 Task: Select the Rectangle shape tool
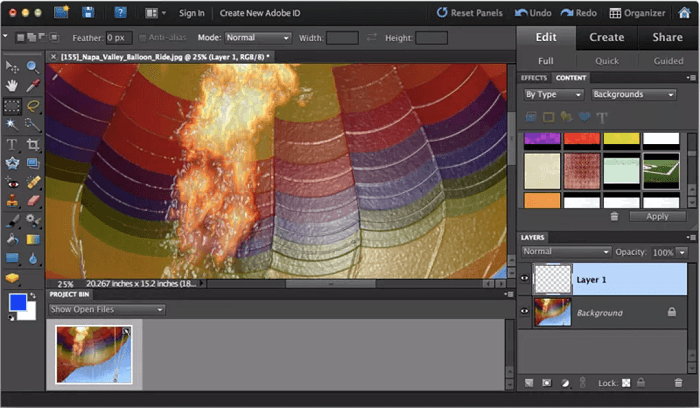pyautogui.click(x=12, y=258)
